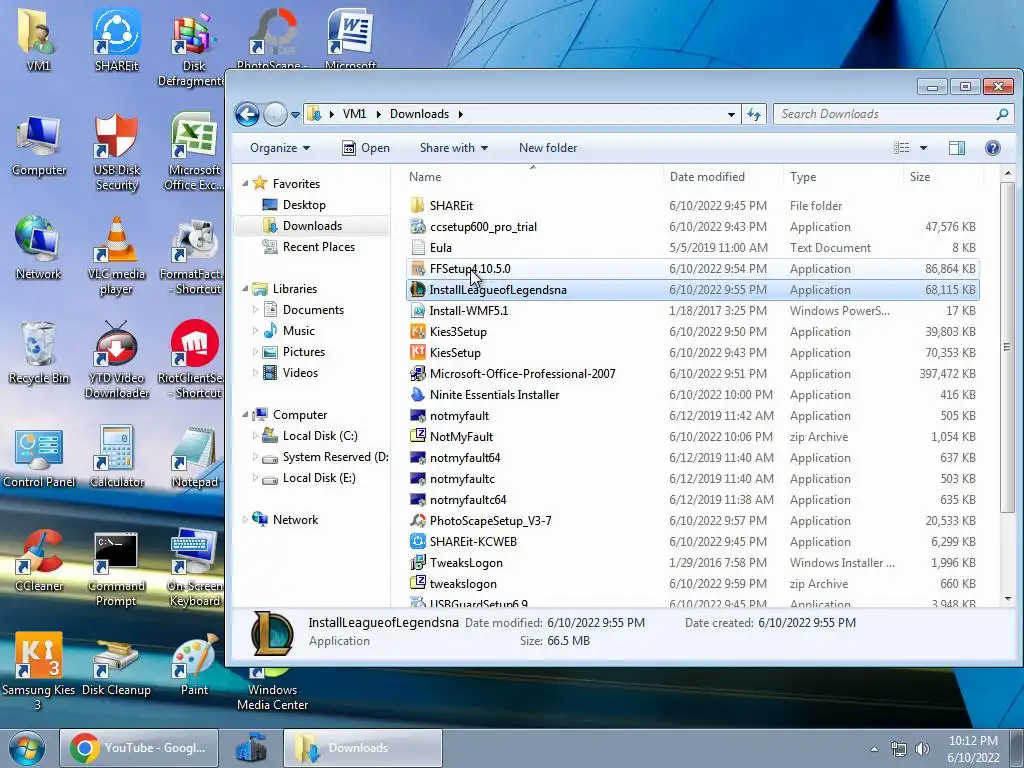Expand the Documents library node
This screenshot has height=768, width=1024.
coord(255,310)
